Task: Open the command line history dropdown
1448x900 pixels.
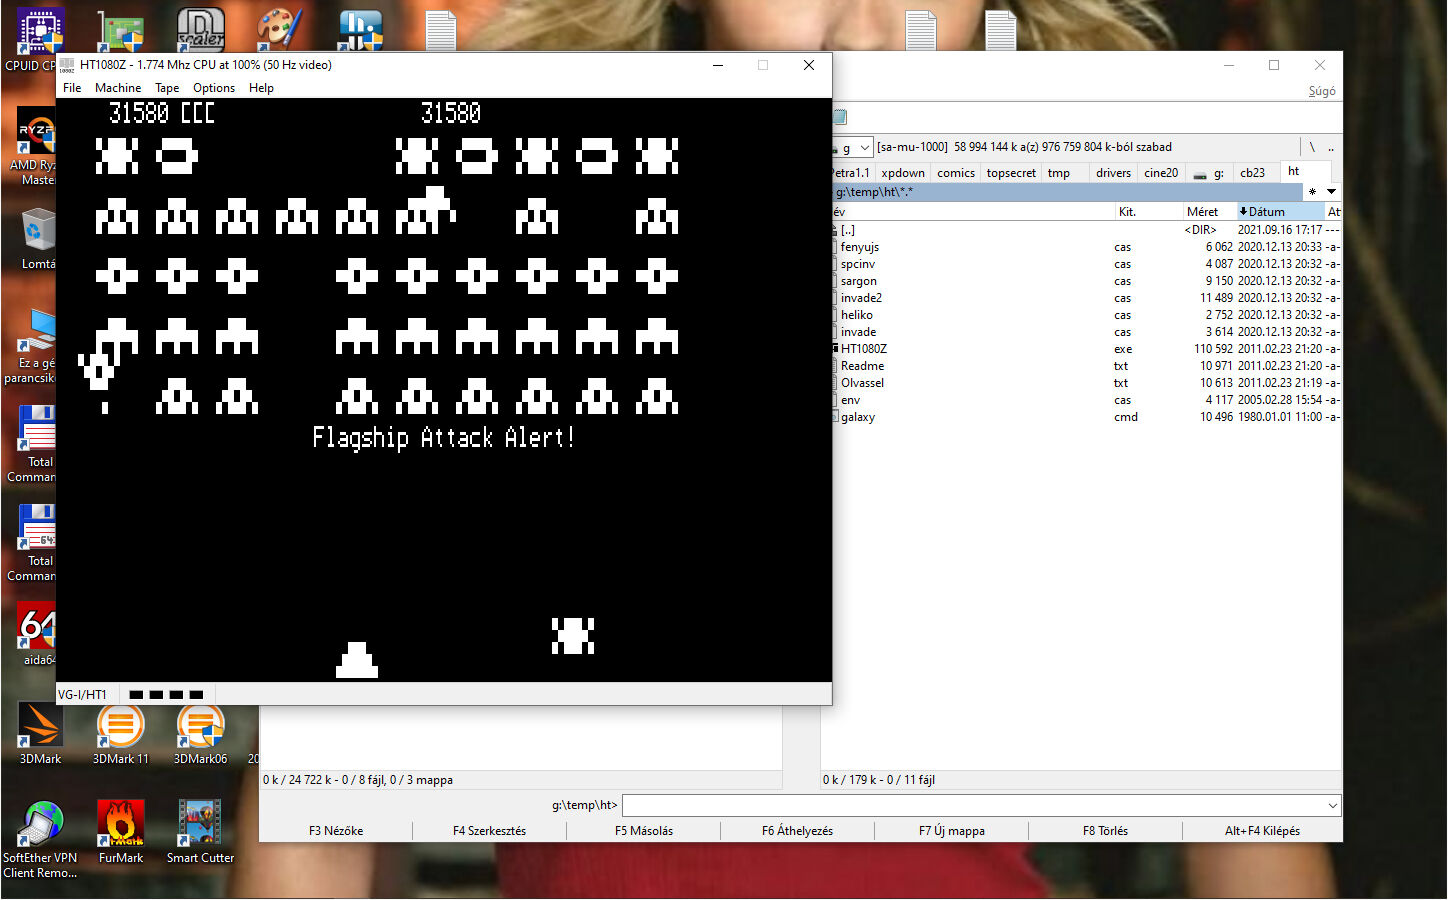Action: (1332, 806)
